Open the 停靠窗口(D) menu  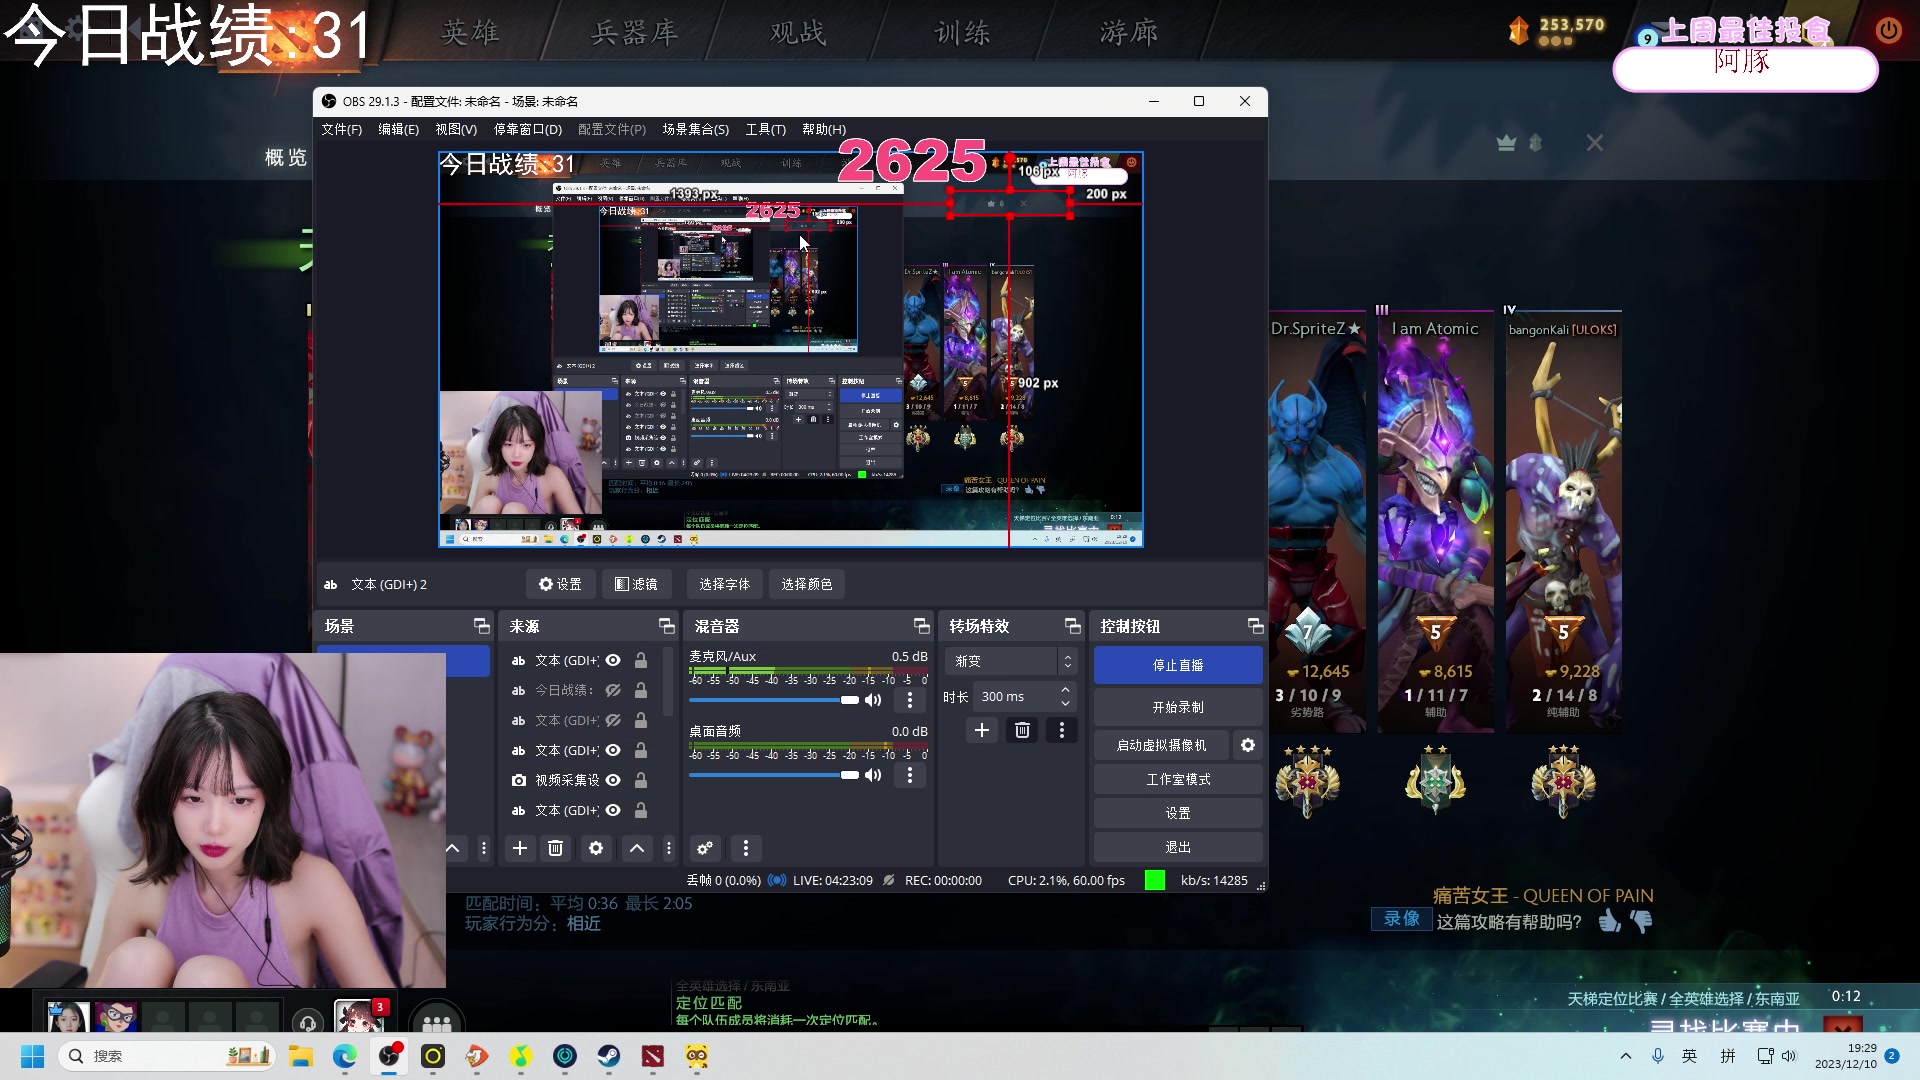coord(527,129)
